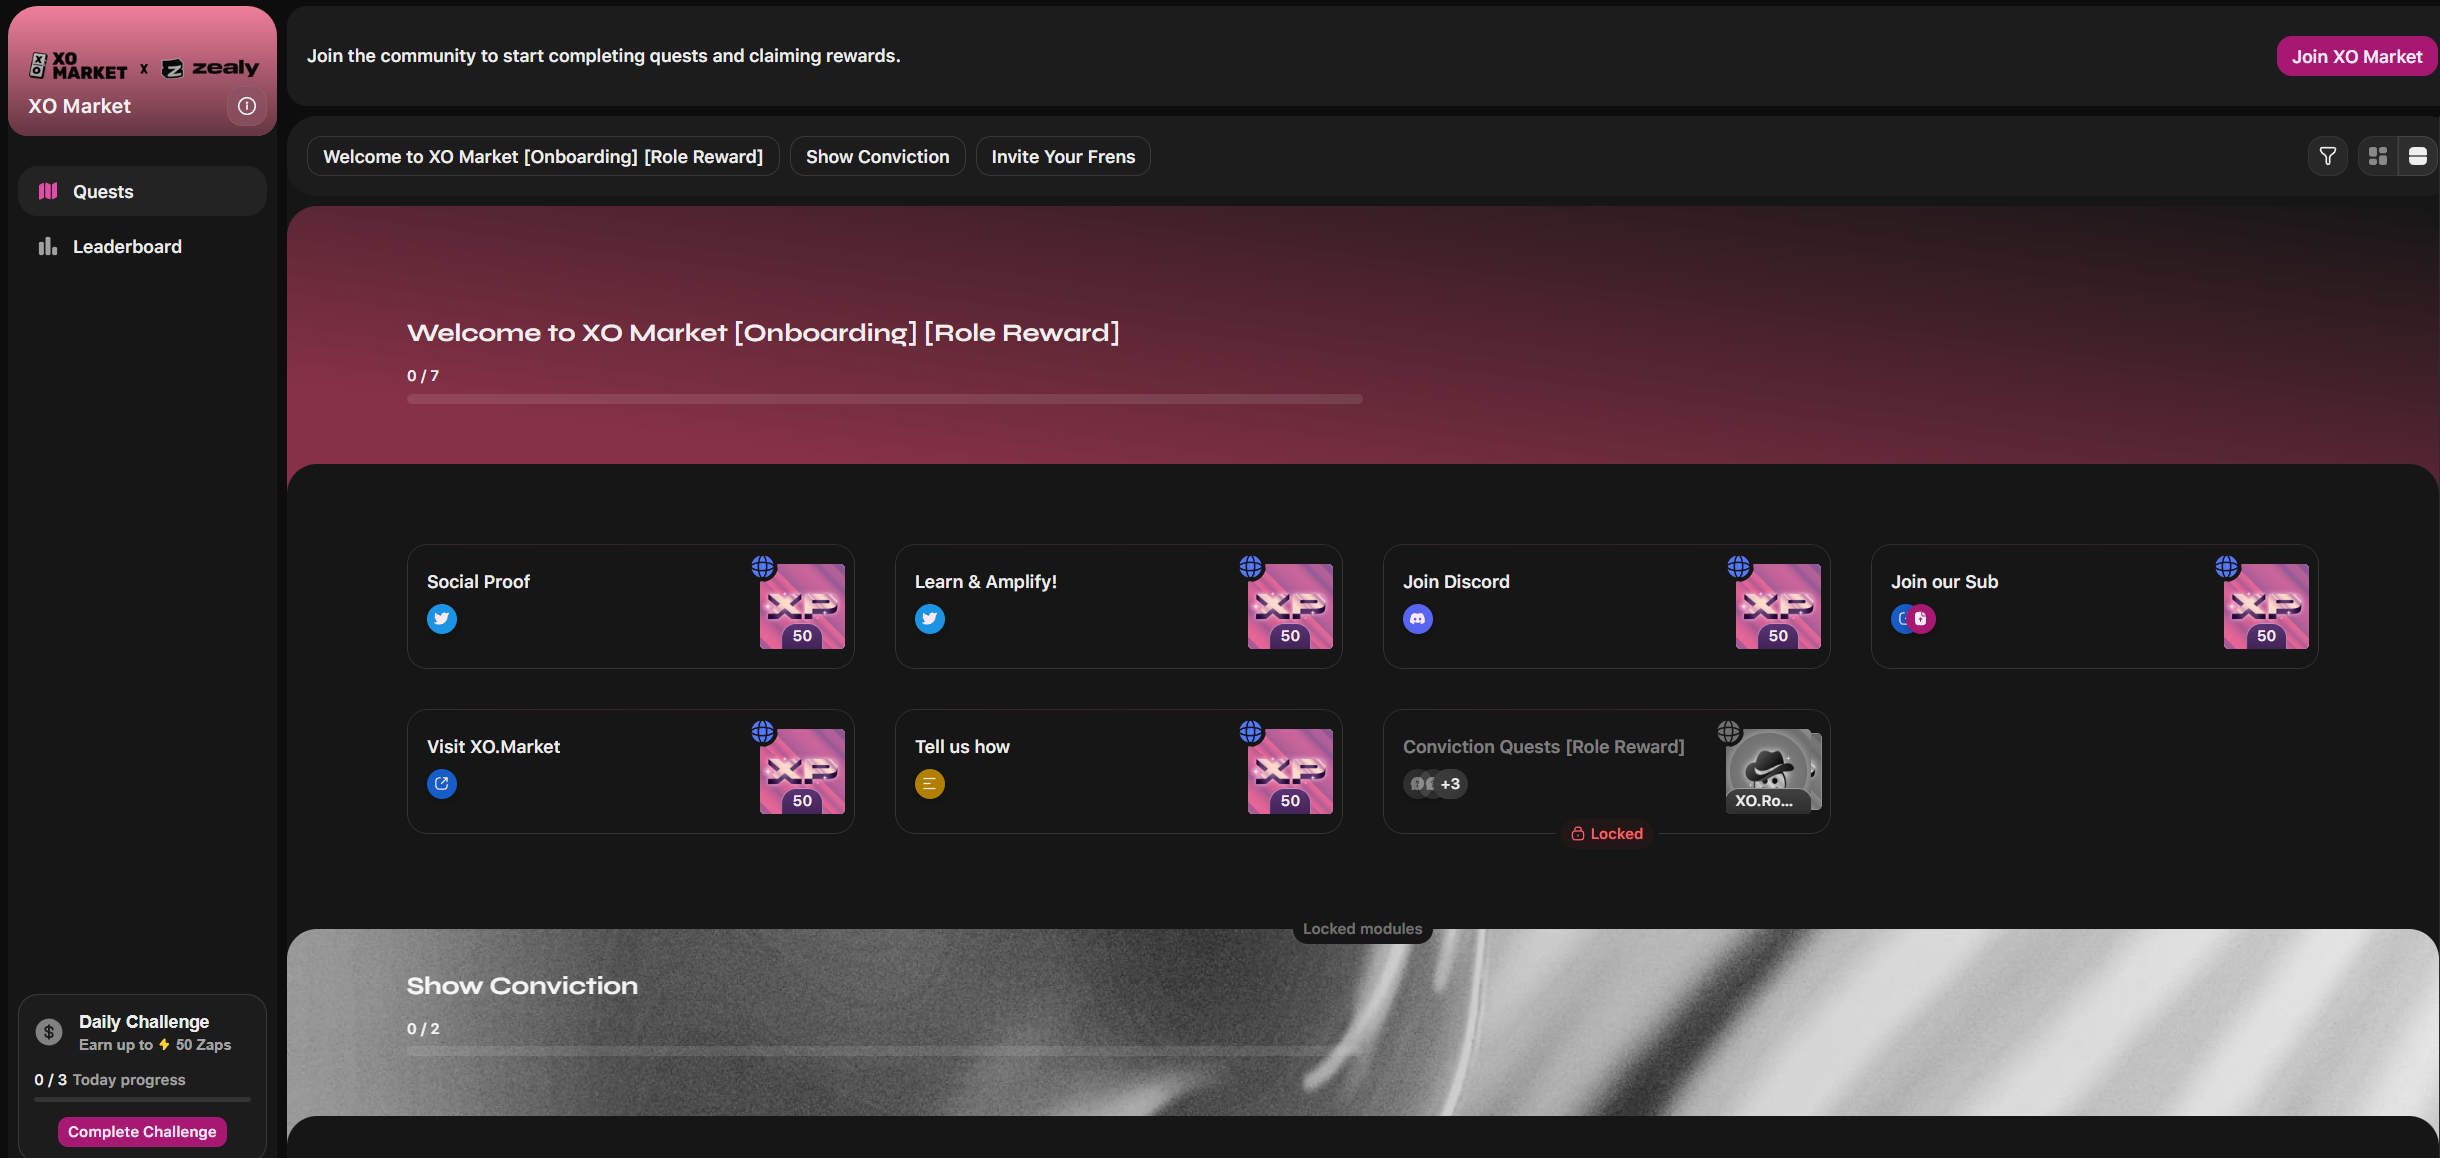Click '0 / 3 Today progress' text
Viewport: 2440px width, 1158px height.
110,1080
